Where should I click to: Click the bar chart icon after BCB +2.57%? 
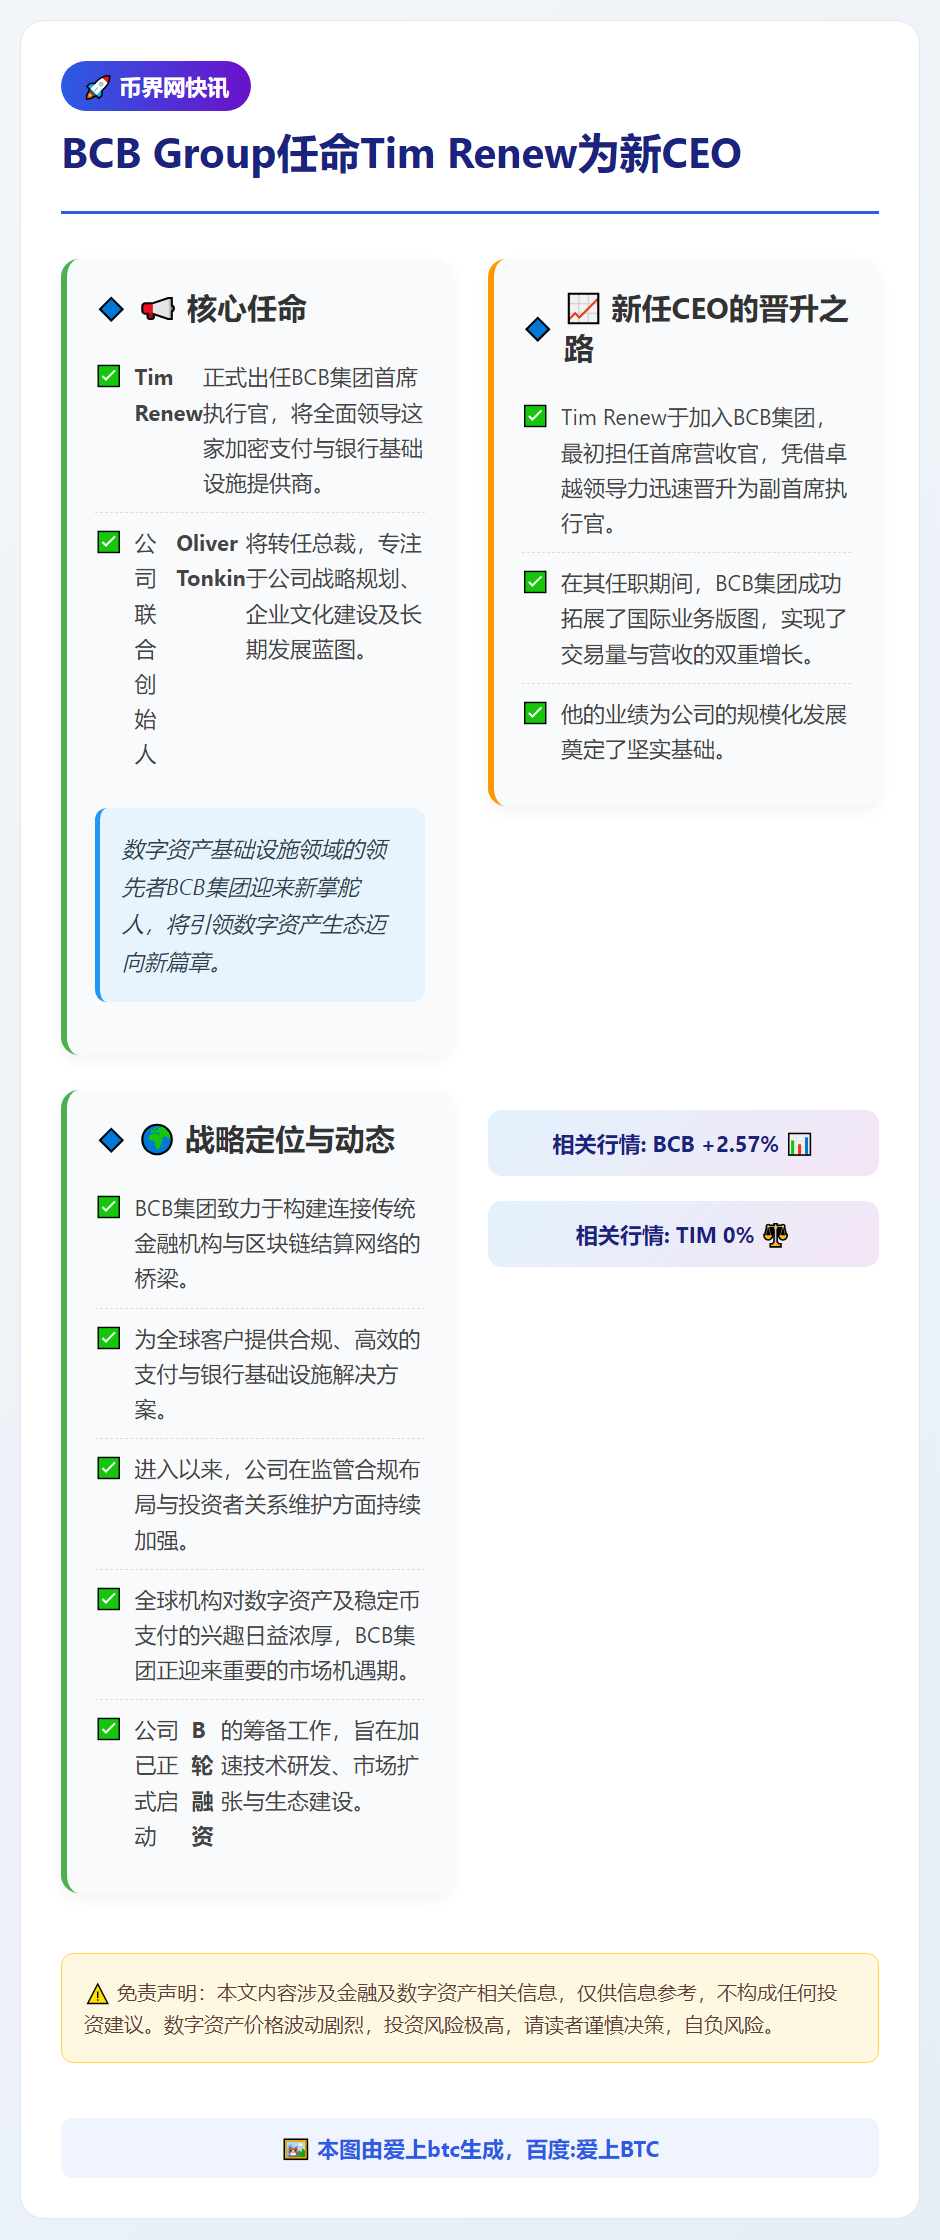(x=800, y=1144)
